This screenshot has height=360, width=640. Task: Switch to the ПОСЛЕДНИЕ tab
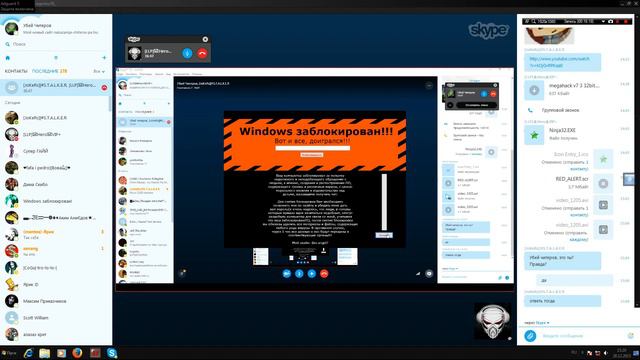pos(45,71)
